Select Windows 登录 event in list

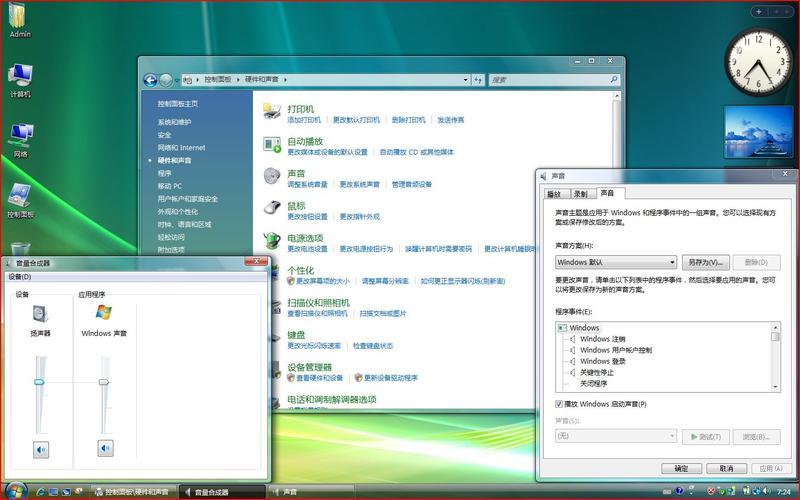(603, 361)
